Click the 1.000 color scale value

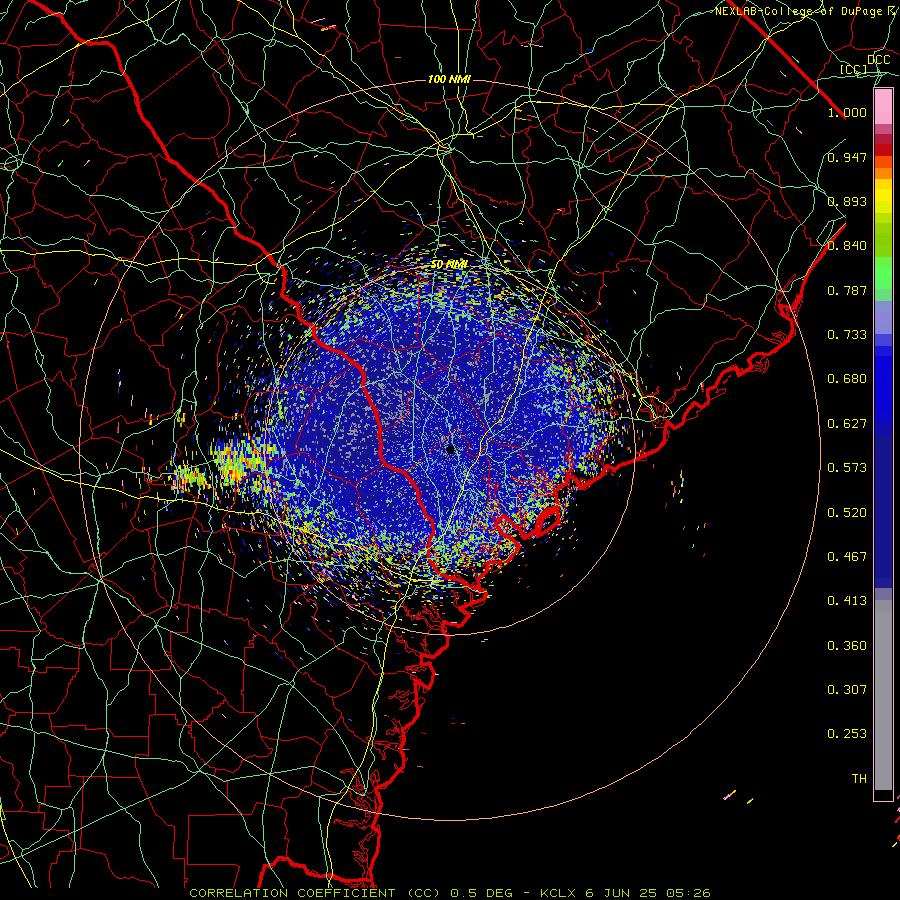(x=847, y=112)
